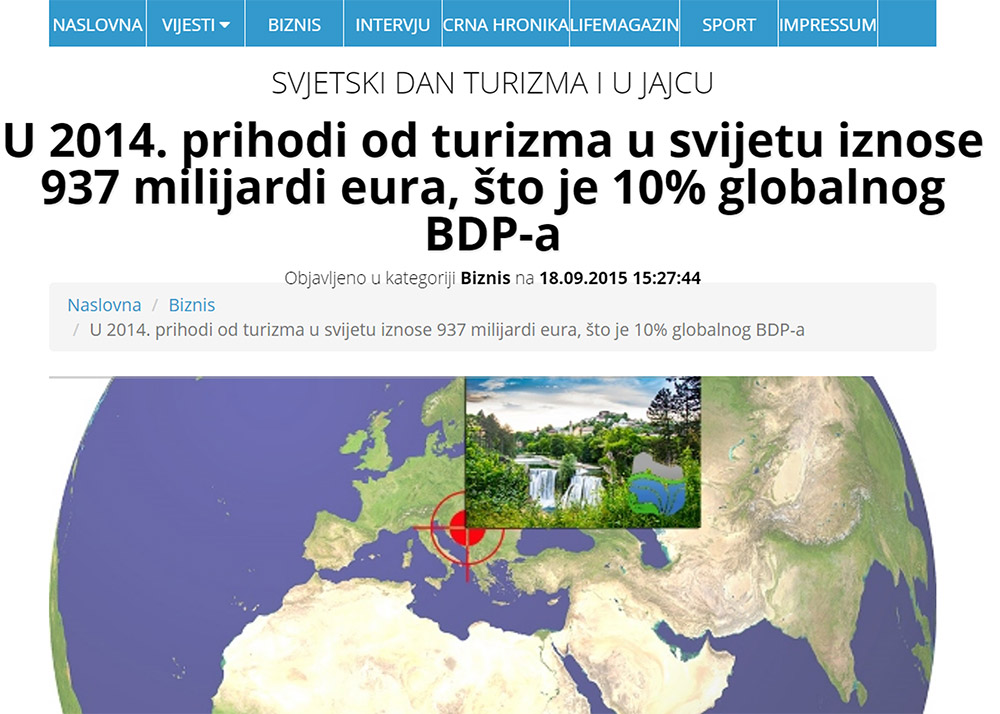Open the CRNA HRONIKA section

[506, 24]
